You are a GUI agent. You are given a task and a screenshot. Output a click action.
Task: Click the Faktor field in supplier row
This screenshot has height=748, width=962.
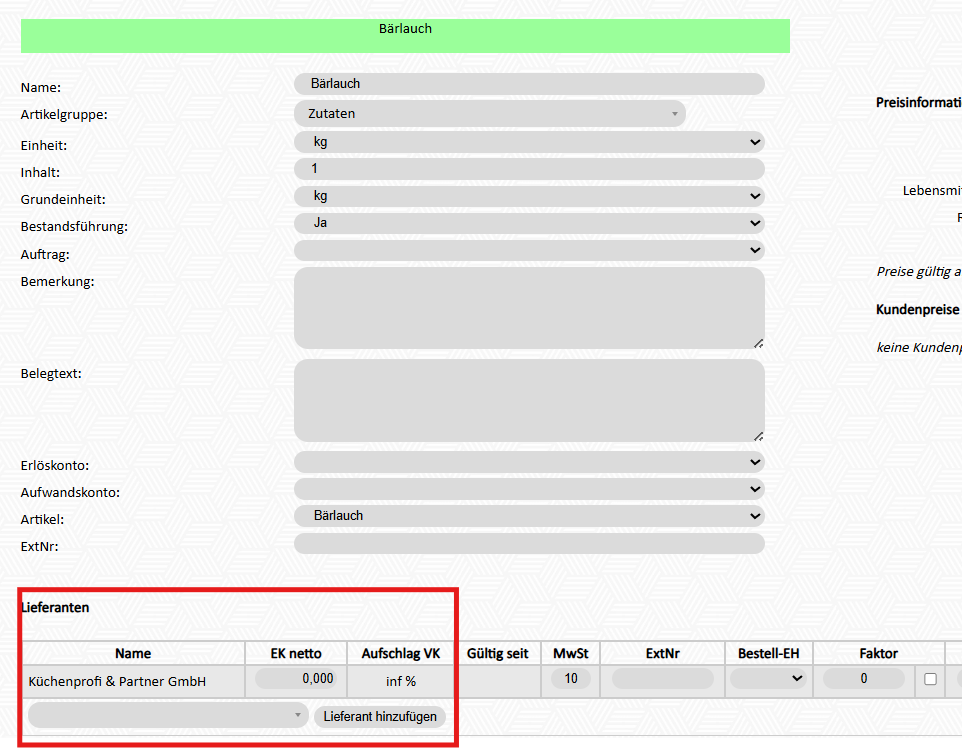pos(864,679)
